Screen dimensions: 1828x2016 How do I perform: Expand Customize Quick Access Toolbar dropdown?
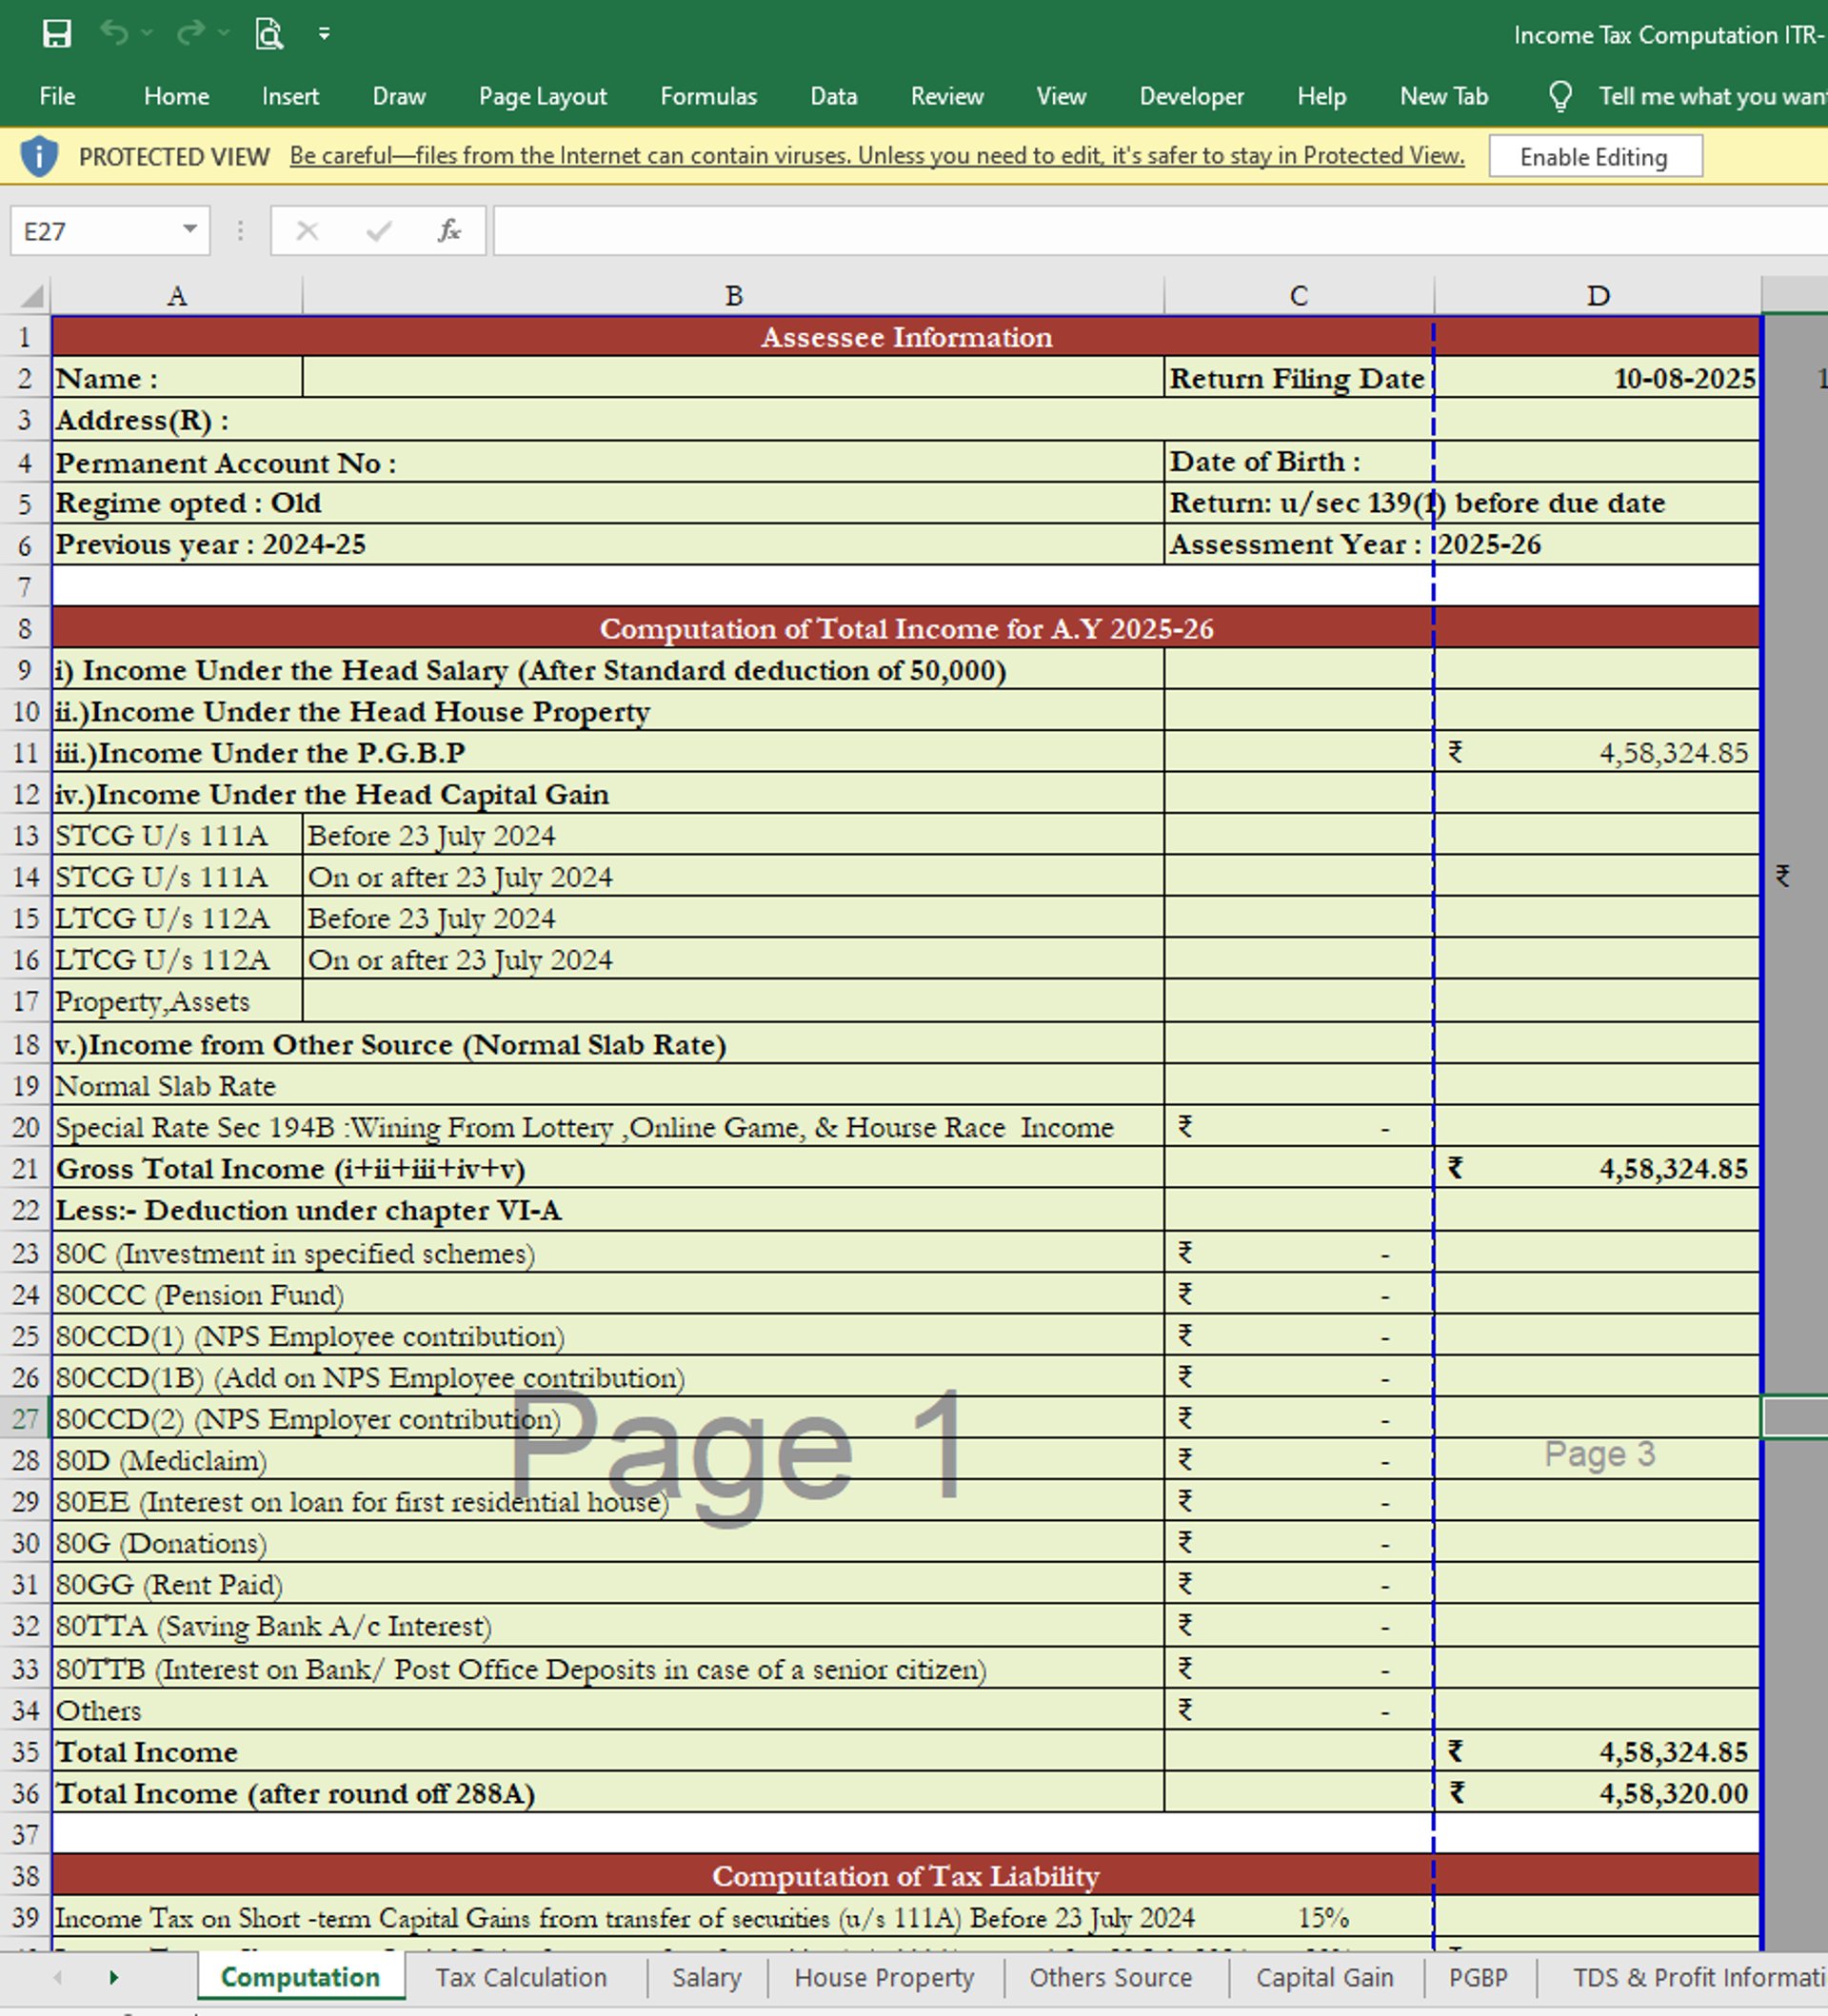(x=324, y=34)
